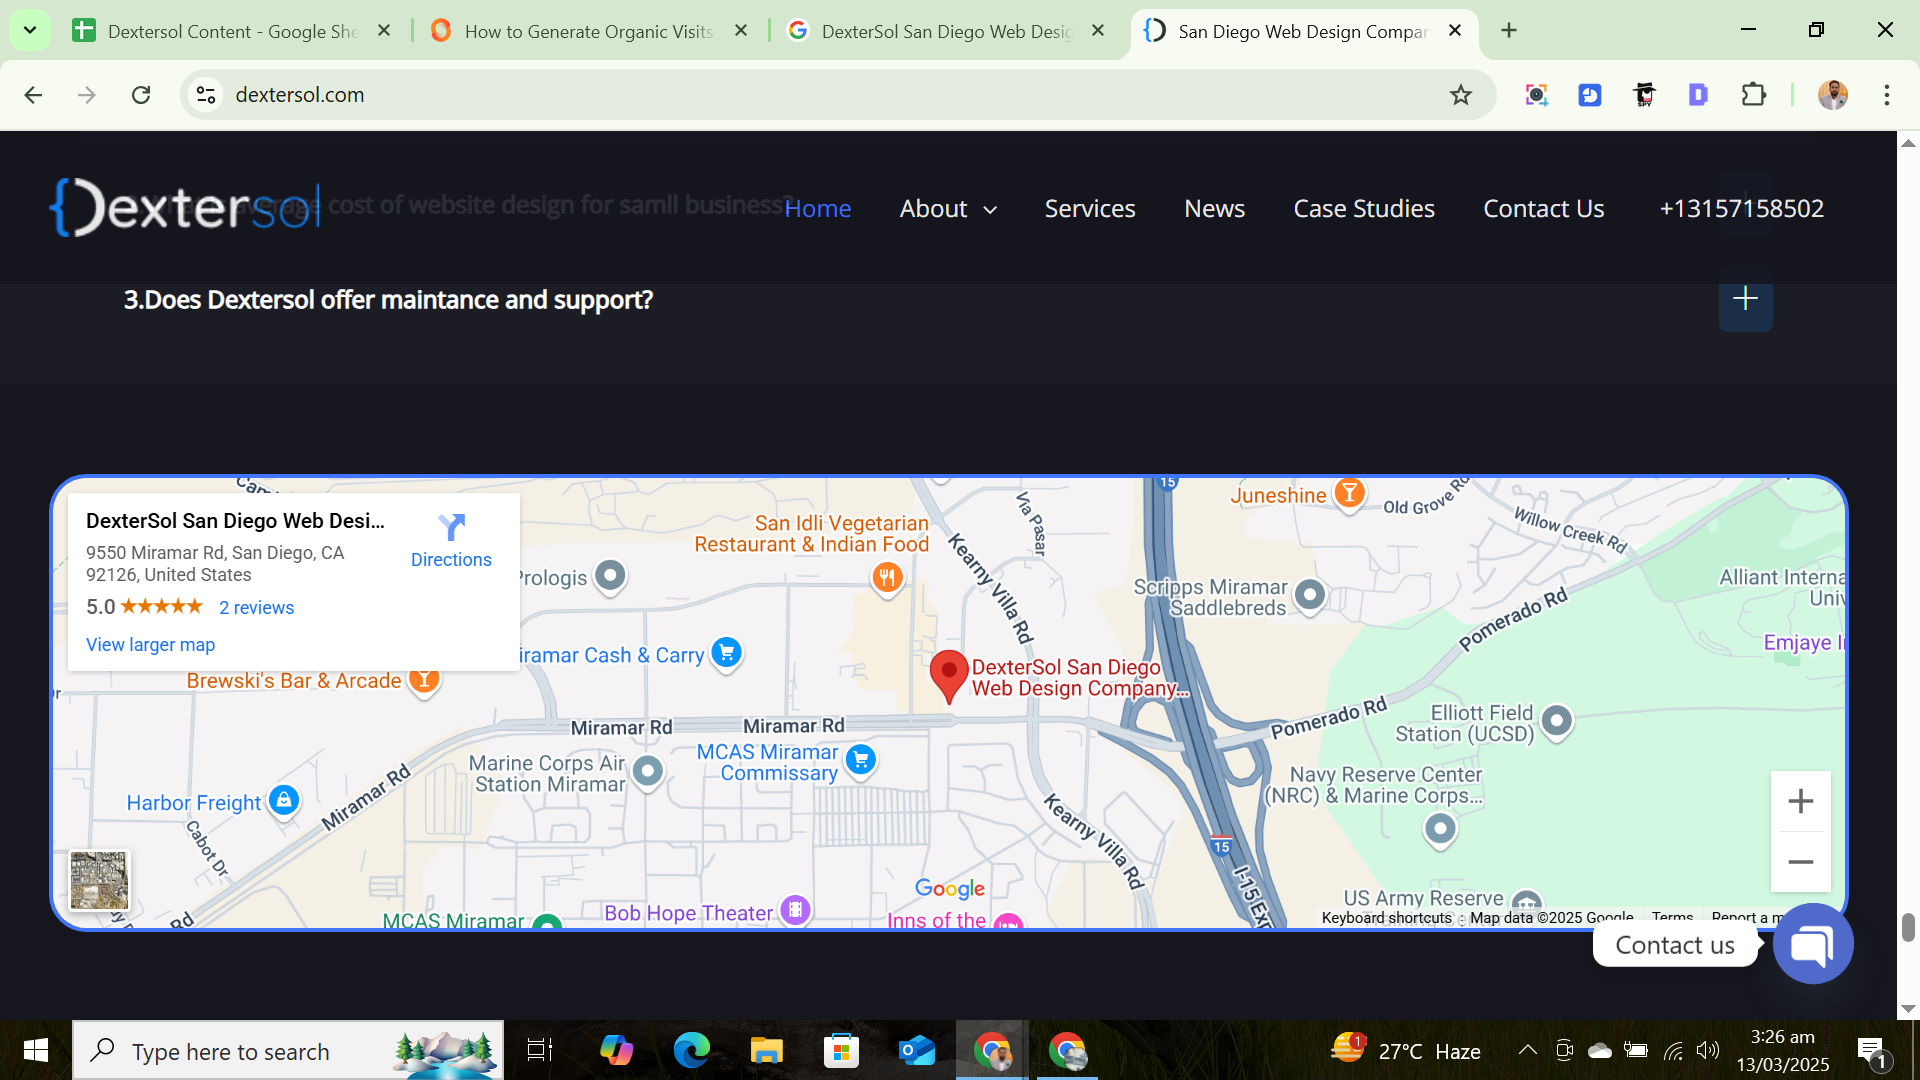This screenshot has height=1080, width=1920.
Task: Close the San Diego Web Design Company tab
Action: (1455, 31)
